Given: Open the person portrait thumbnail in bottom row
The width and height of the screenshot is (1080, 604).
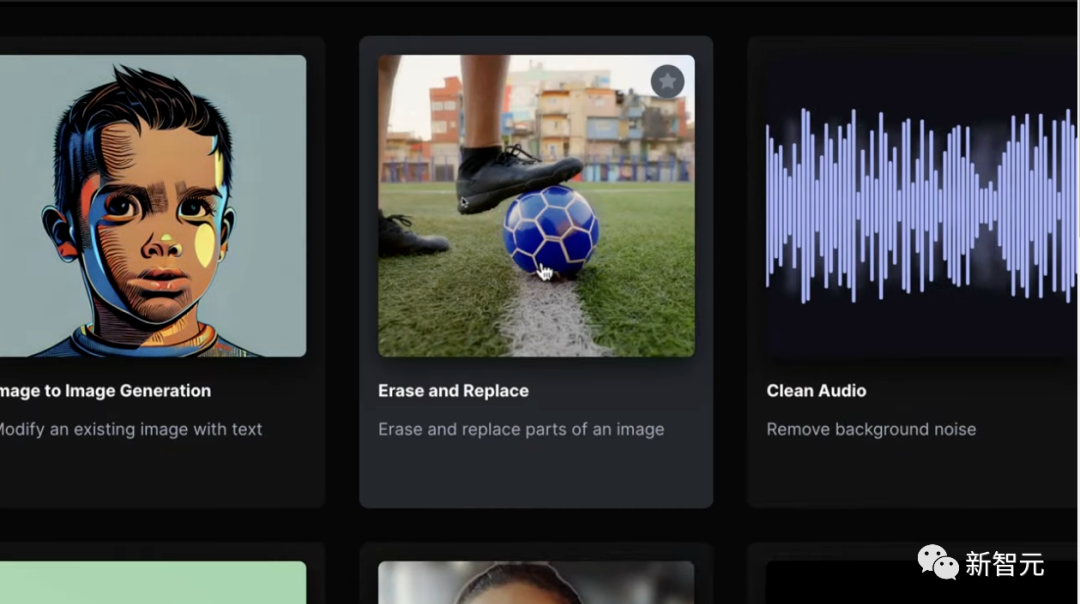Looking at the screenshot, I should click(536, 583).
